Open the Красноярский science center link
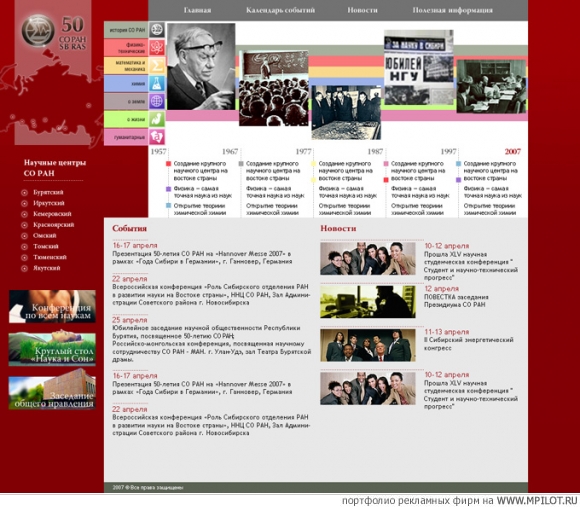The height and width of the screenshot is (508, 580). point(54,225)
